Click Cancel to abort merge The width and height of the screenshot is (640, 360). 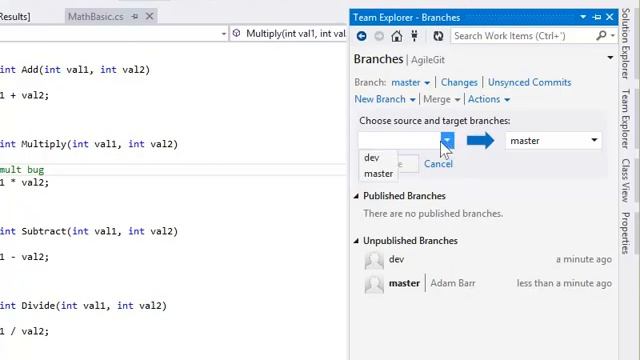(x=438, y=164)
